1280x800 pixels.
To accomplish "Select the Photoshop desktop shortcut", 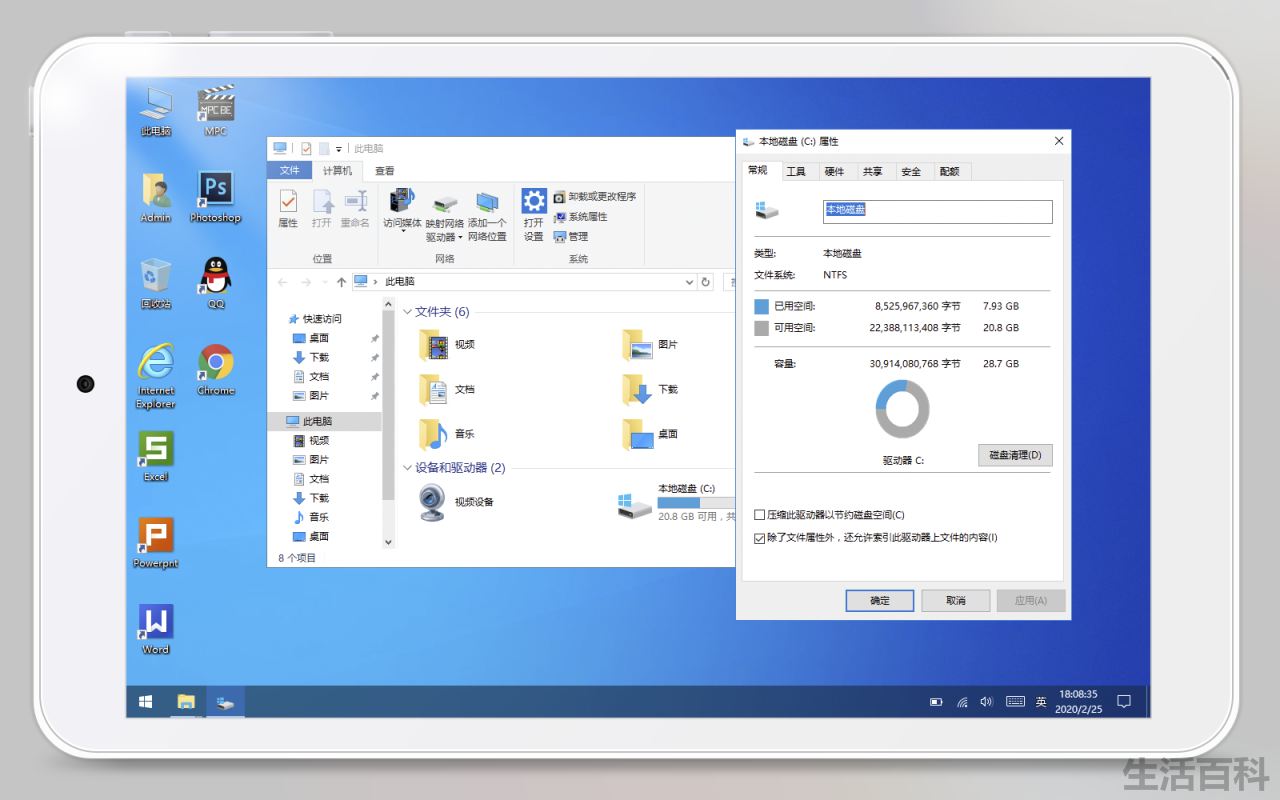I will click(215, 196).
